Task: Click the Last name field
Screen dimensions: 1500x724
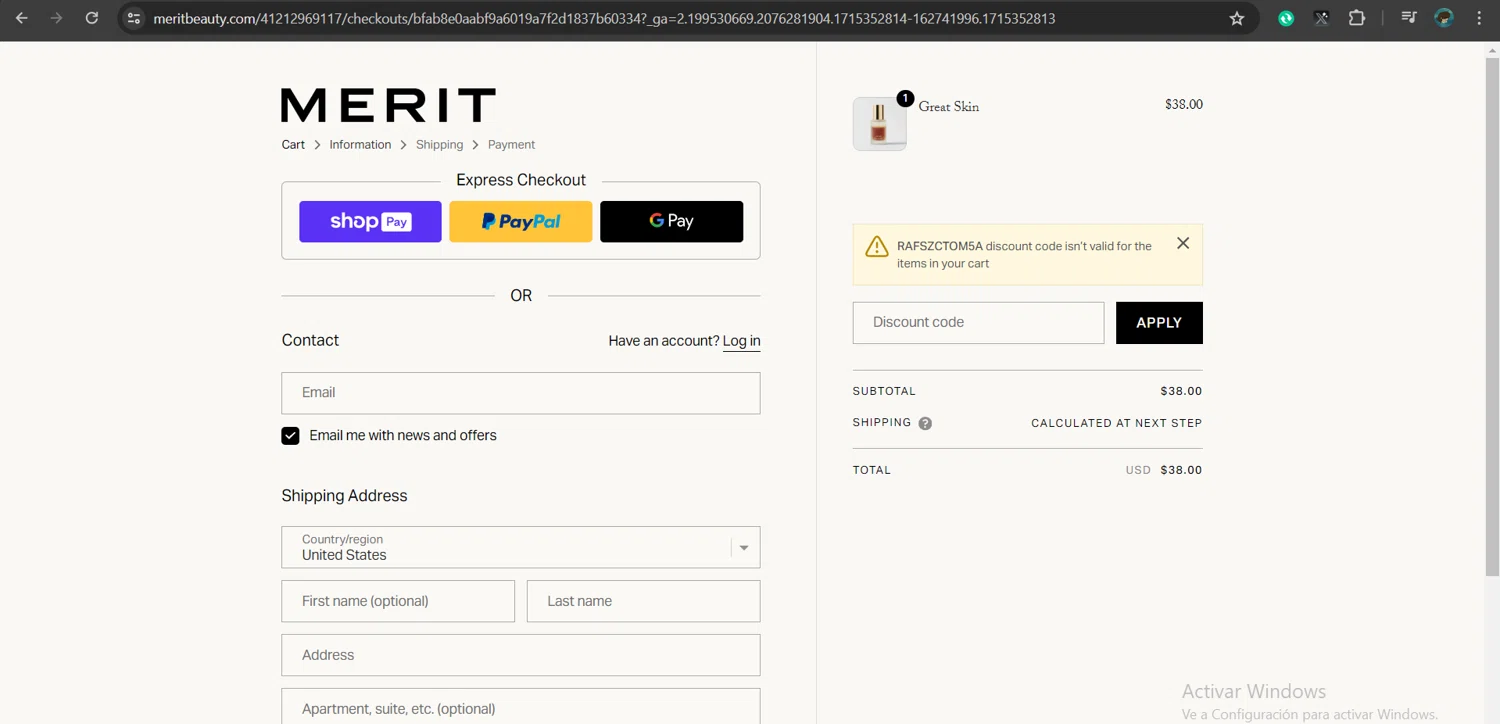Action: pos(644,601)
